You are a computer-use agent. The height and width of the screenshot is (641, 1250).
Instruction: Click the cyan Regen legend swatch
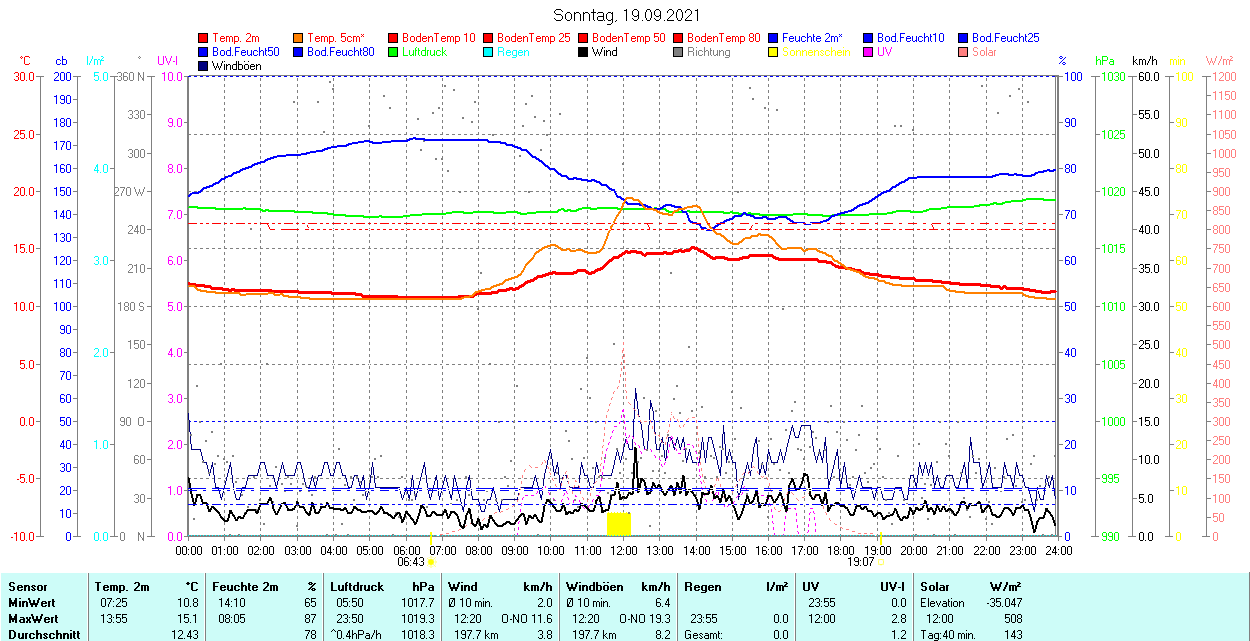pyautogui.click(x=488, y=52)
